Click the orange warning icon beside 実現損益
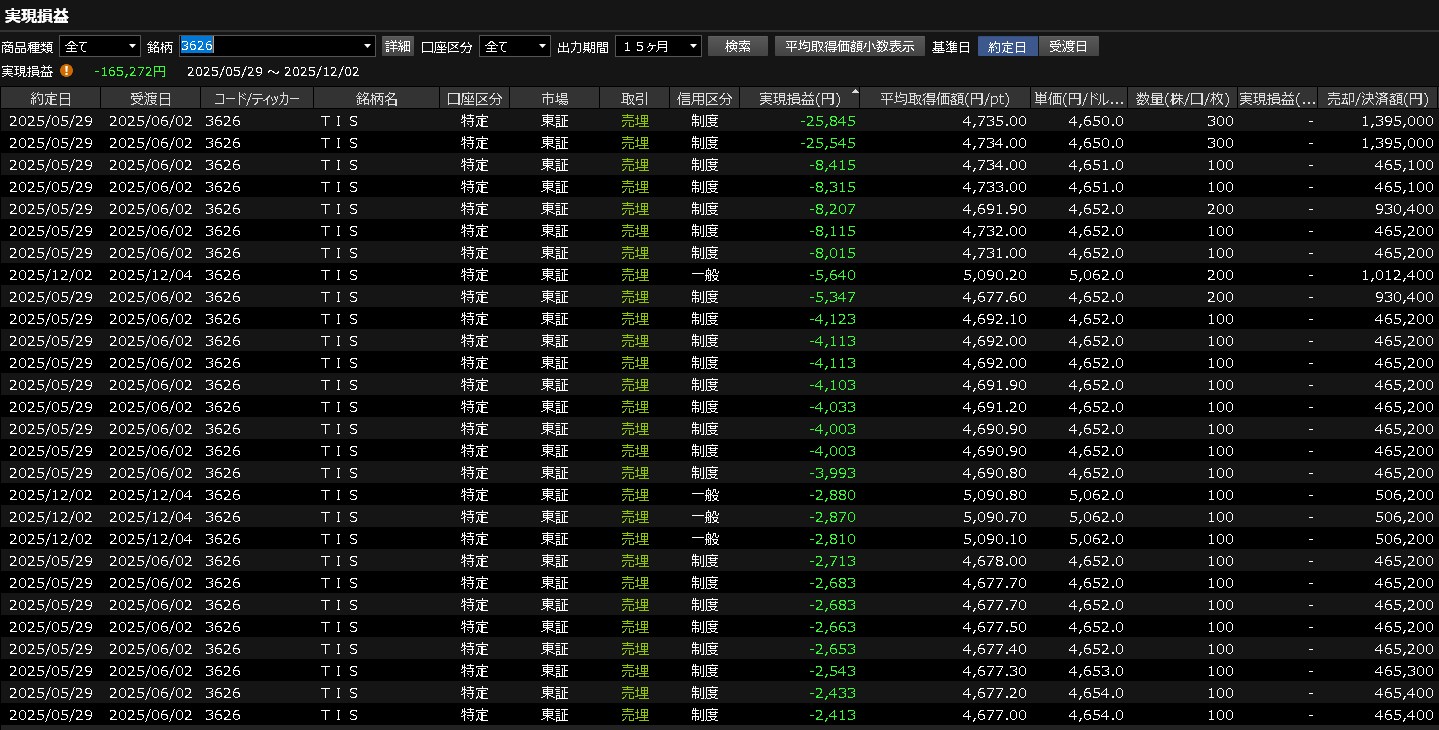This screenshot has height=730, width=1439. (x=67, y=71)
